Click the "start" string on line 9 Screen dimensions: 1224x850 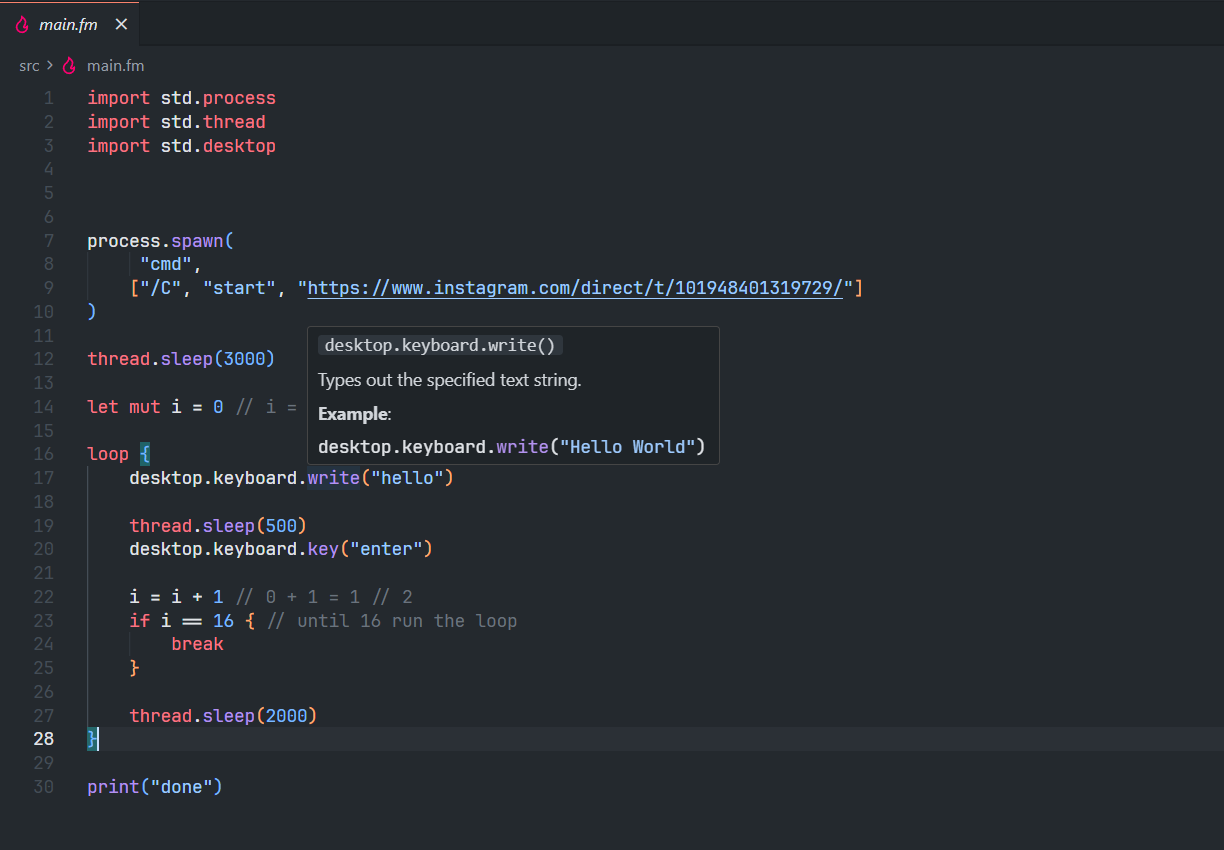(240, 288)
